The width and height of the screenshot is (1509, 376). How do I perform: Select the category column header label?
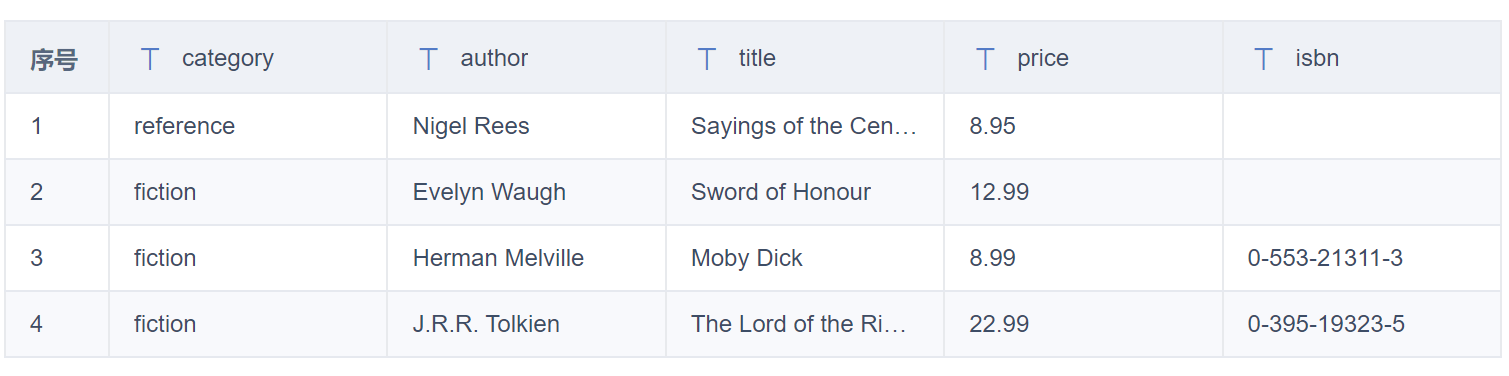tap(227, 59)
